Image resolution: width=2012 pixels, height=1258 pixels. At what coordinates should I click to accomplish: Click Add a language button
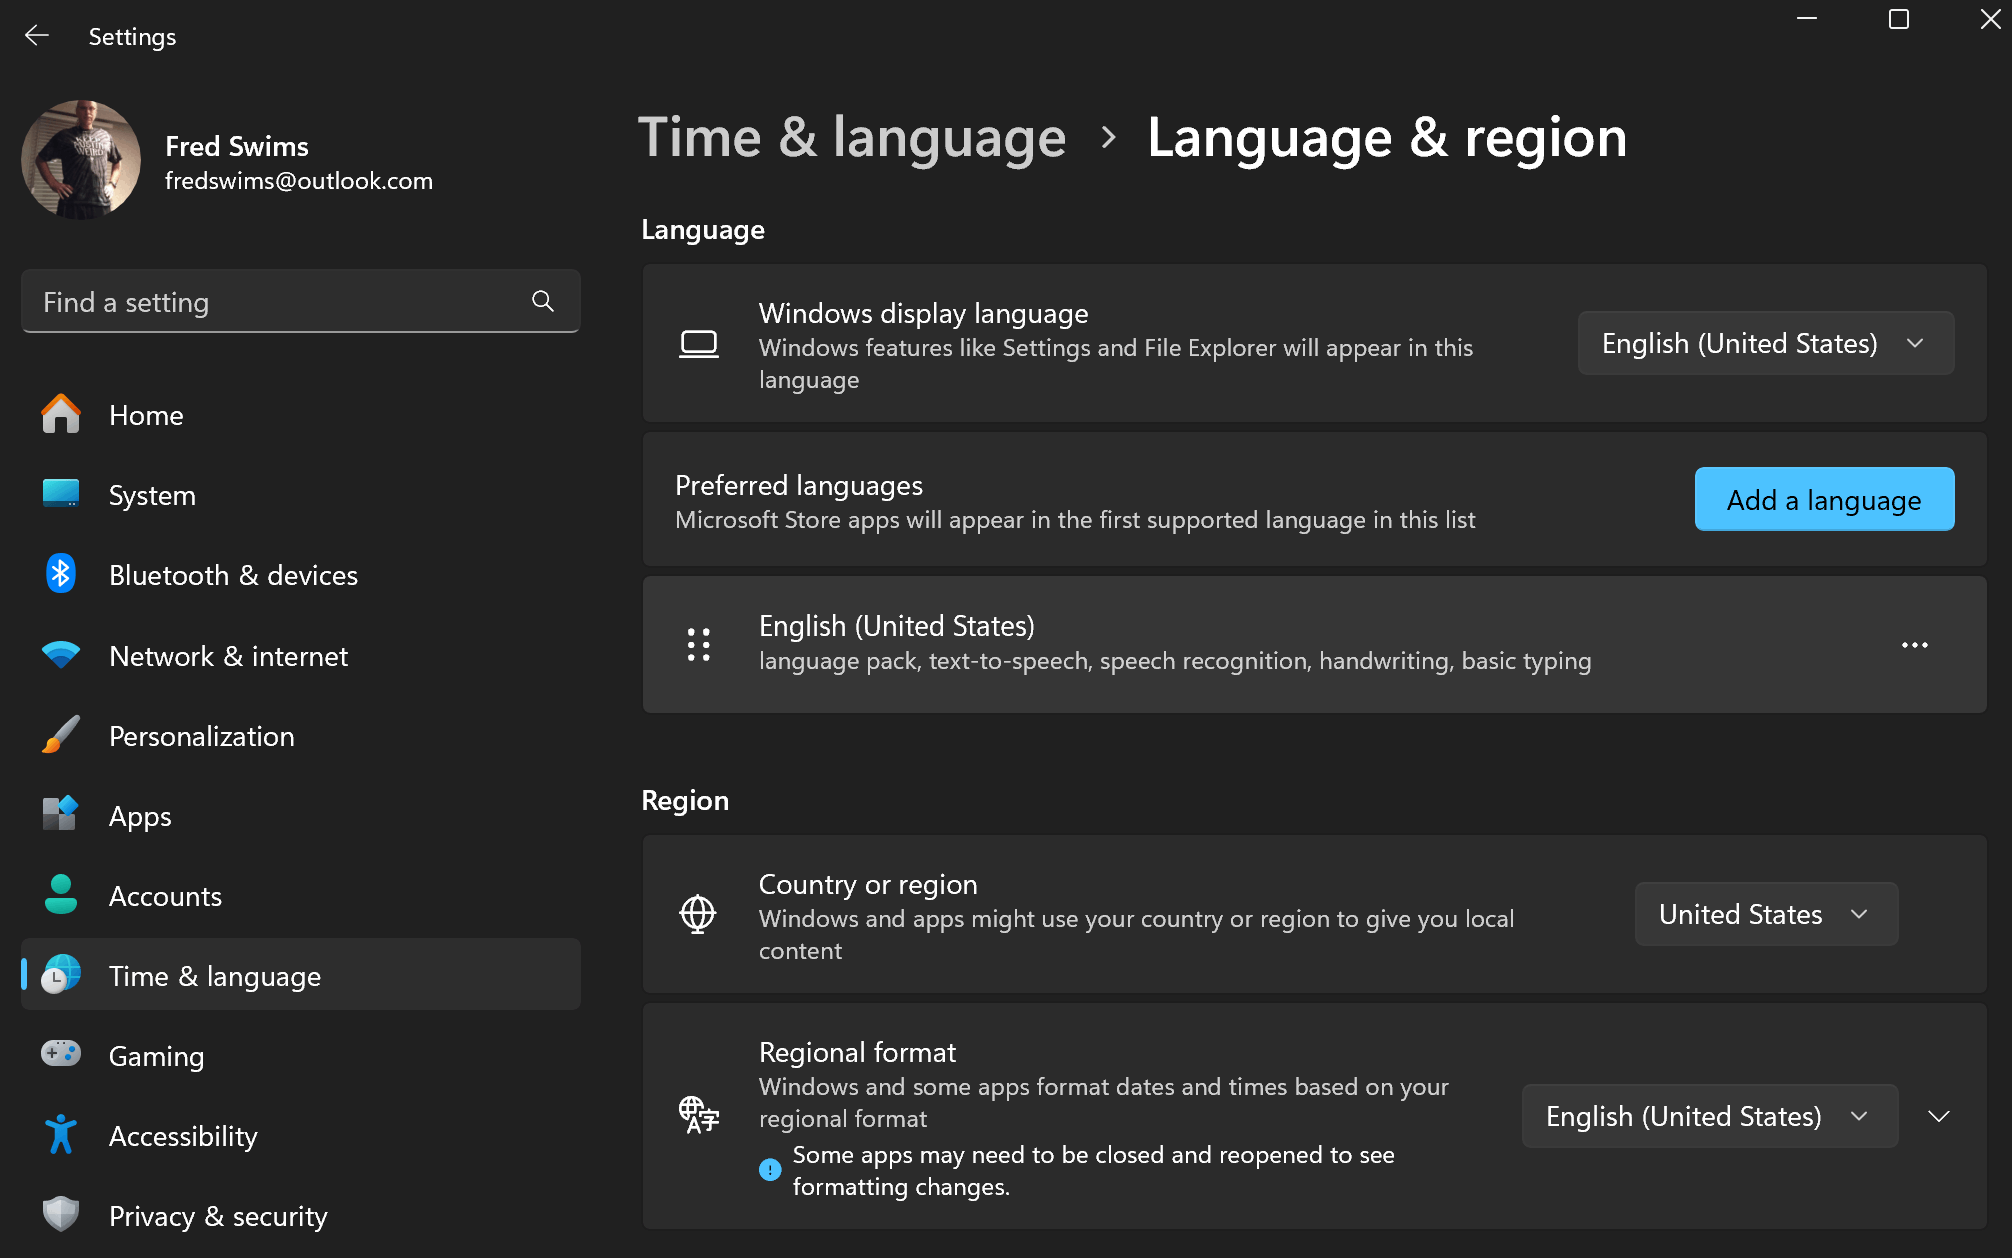click(1824, 499)
